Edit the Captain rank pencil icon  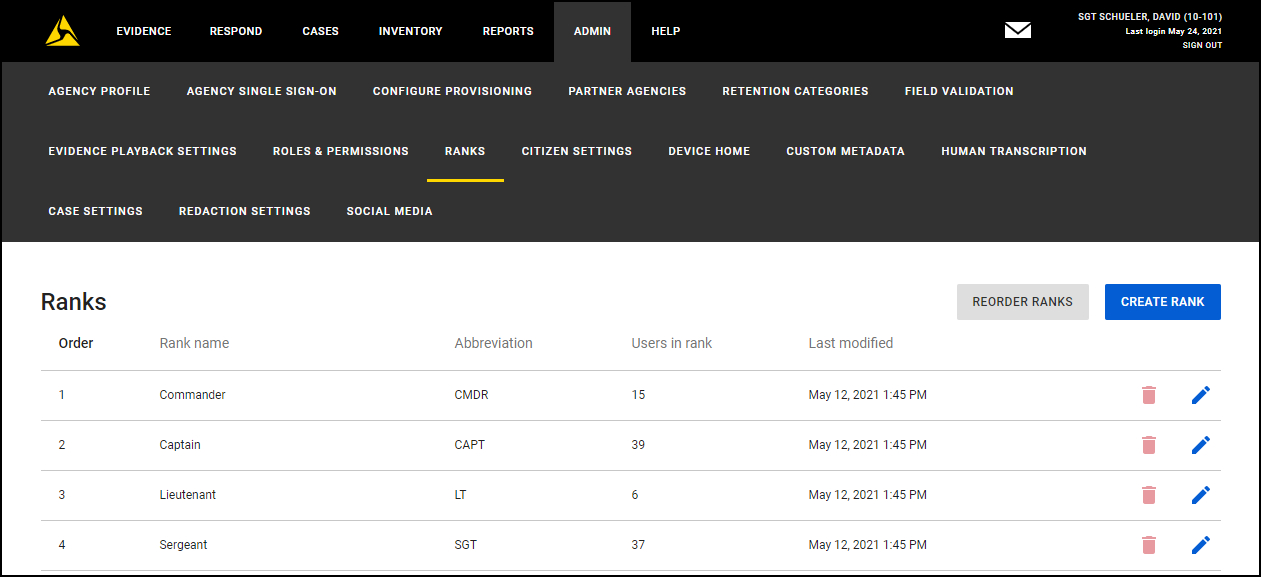tap(1201, 445)
